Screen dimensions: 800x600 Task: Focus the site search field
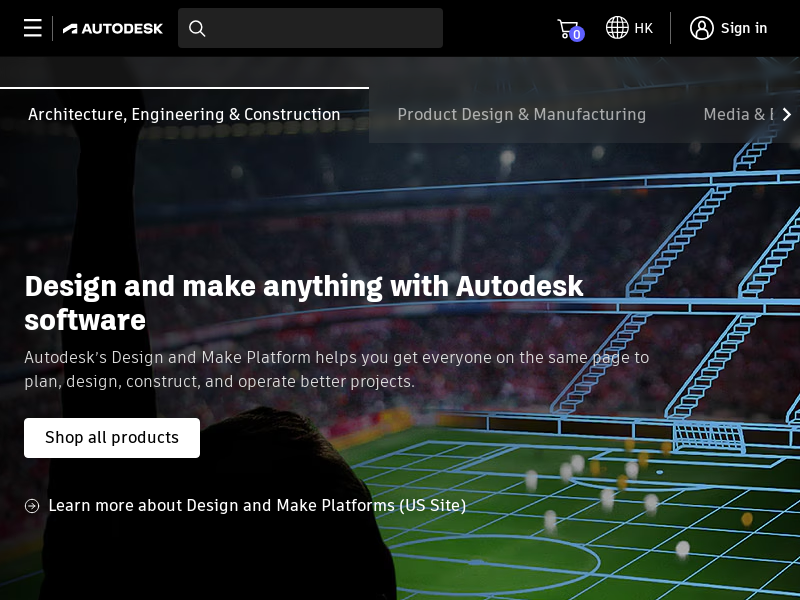click(x=310, y=28)
